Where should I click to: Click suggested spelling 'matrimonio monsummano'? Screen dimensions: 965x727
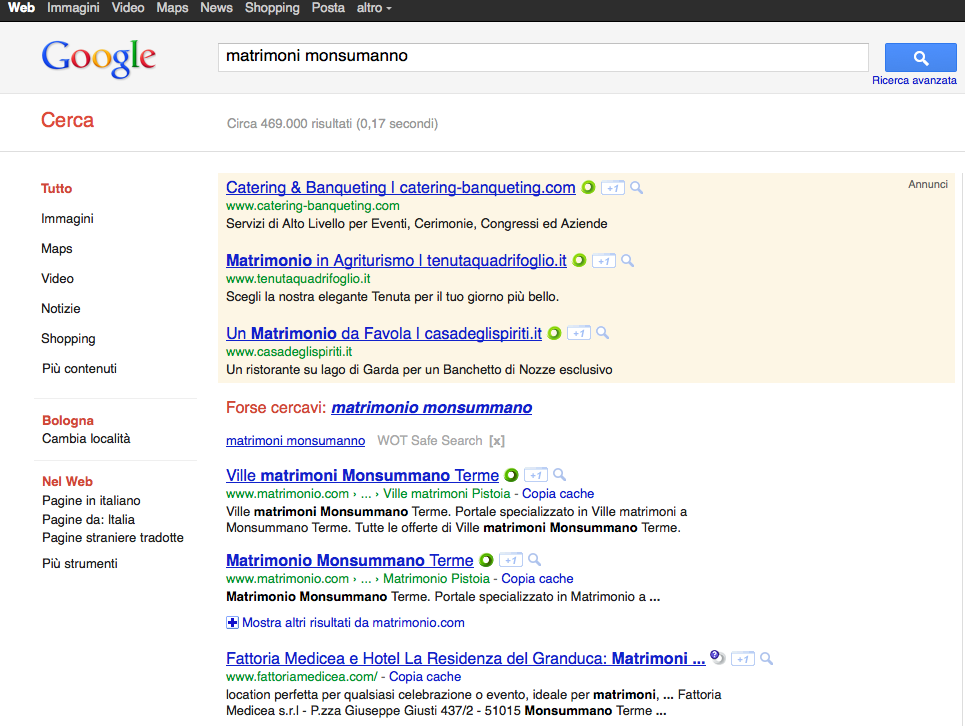point(431,408)
